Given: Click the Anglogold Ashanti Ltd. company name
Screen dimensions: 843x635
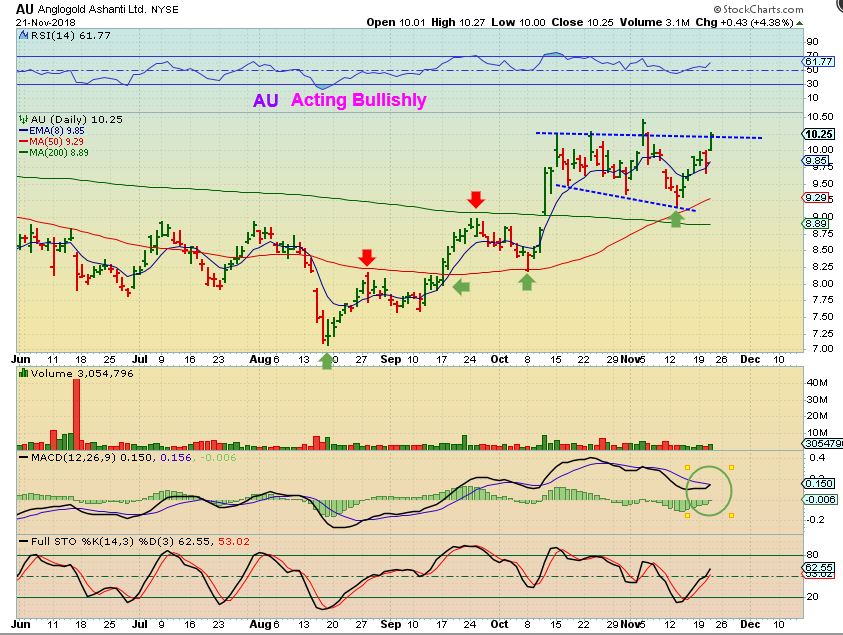Looking at the screenshot, I should [91, 9].
